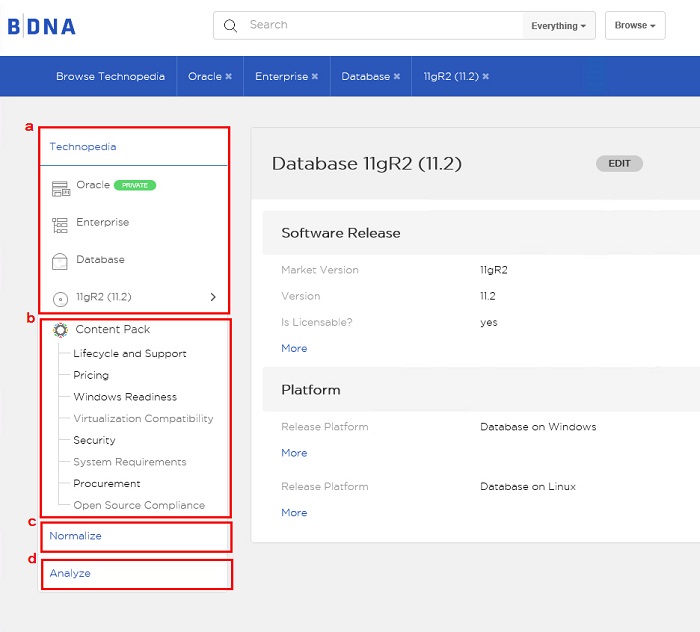
Task: Open the Technopedia sidebar heading
Action: click(83, 146)
